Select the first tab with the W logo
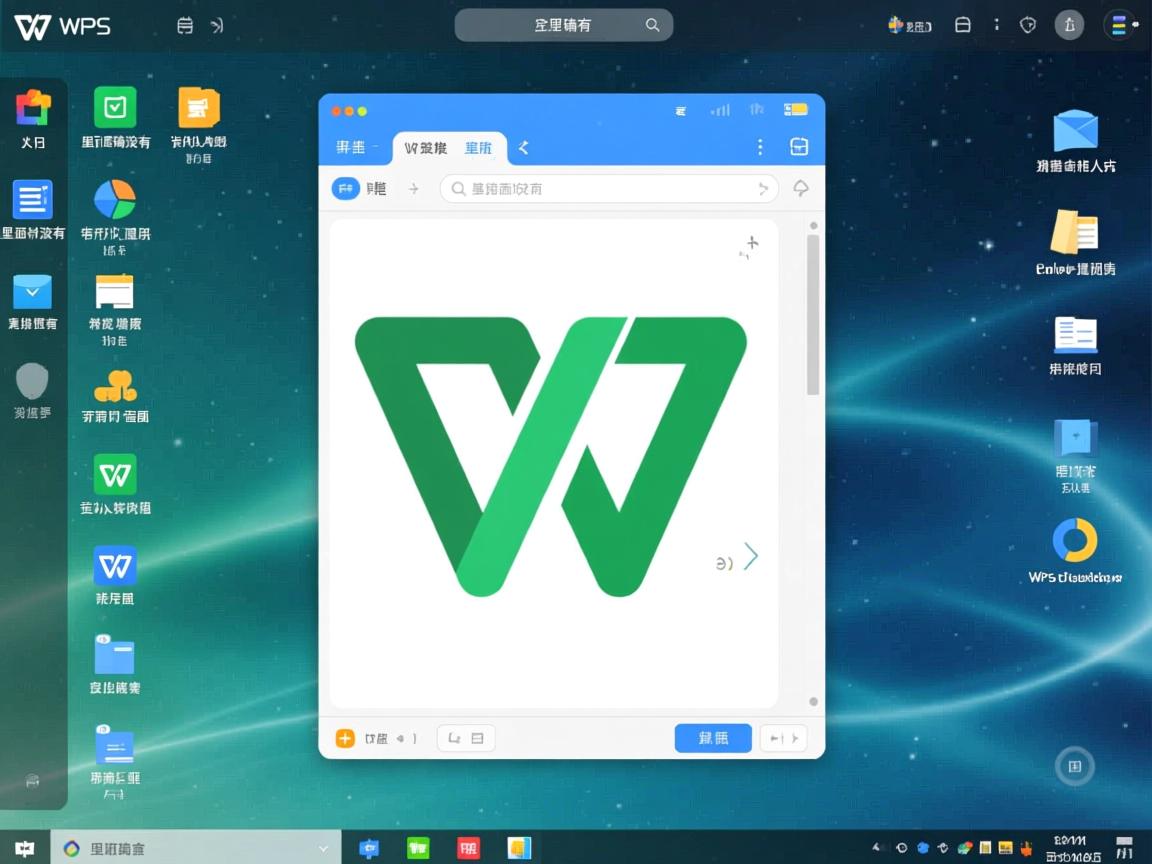This screenshot has height=864, width=1152. (x=424, y=147)
